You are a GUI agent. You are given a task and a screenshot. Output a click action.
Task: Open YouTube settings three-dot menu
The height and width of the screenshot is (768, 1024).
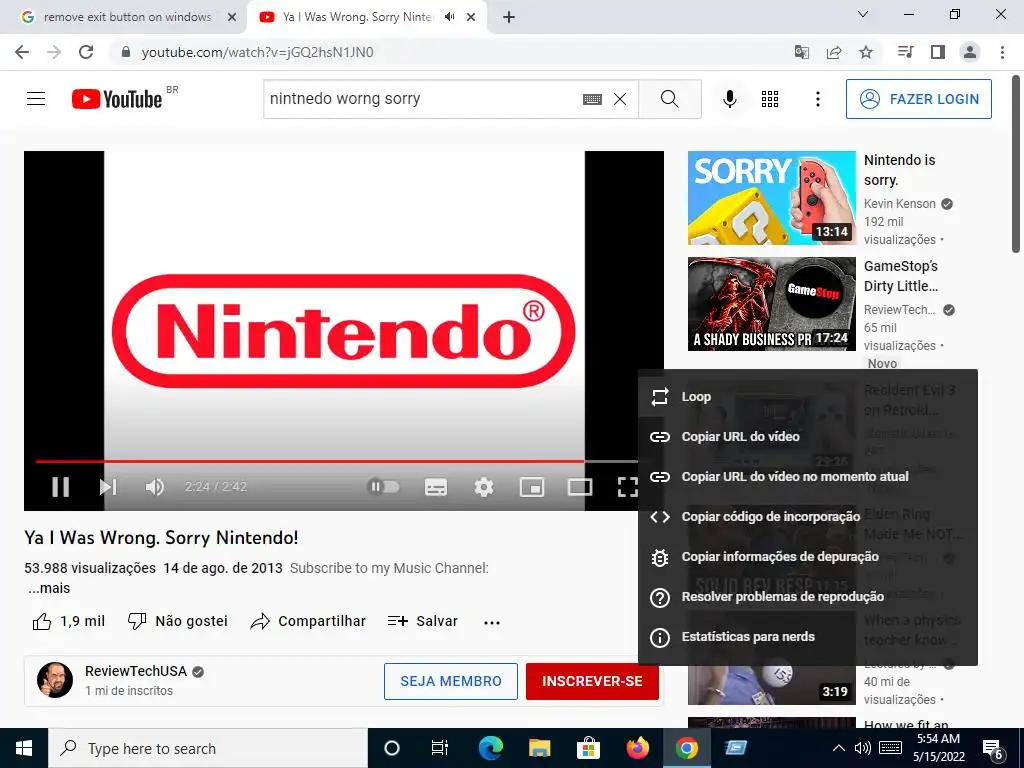point(818,99)
